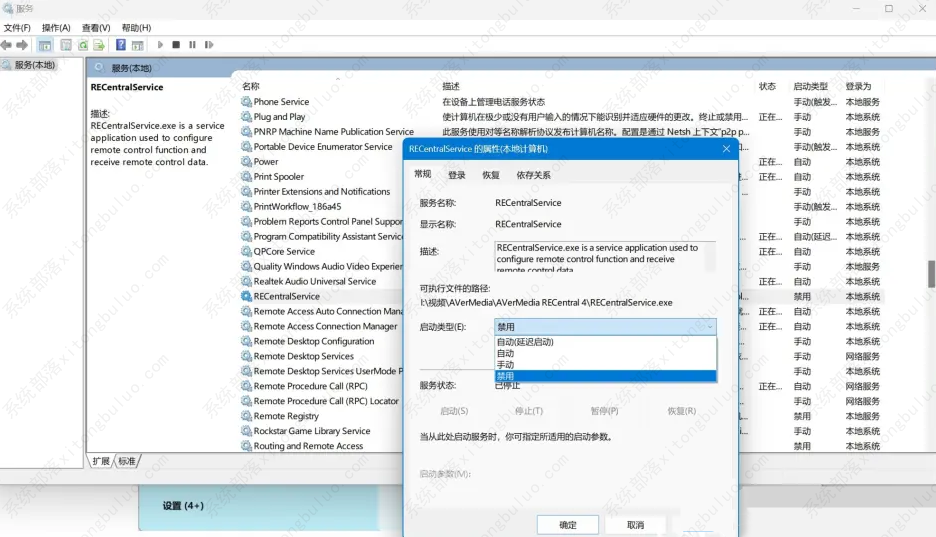Toggle the show/hide console tree icon
Screen dimensions: 936x537
coord(45,45)
